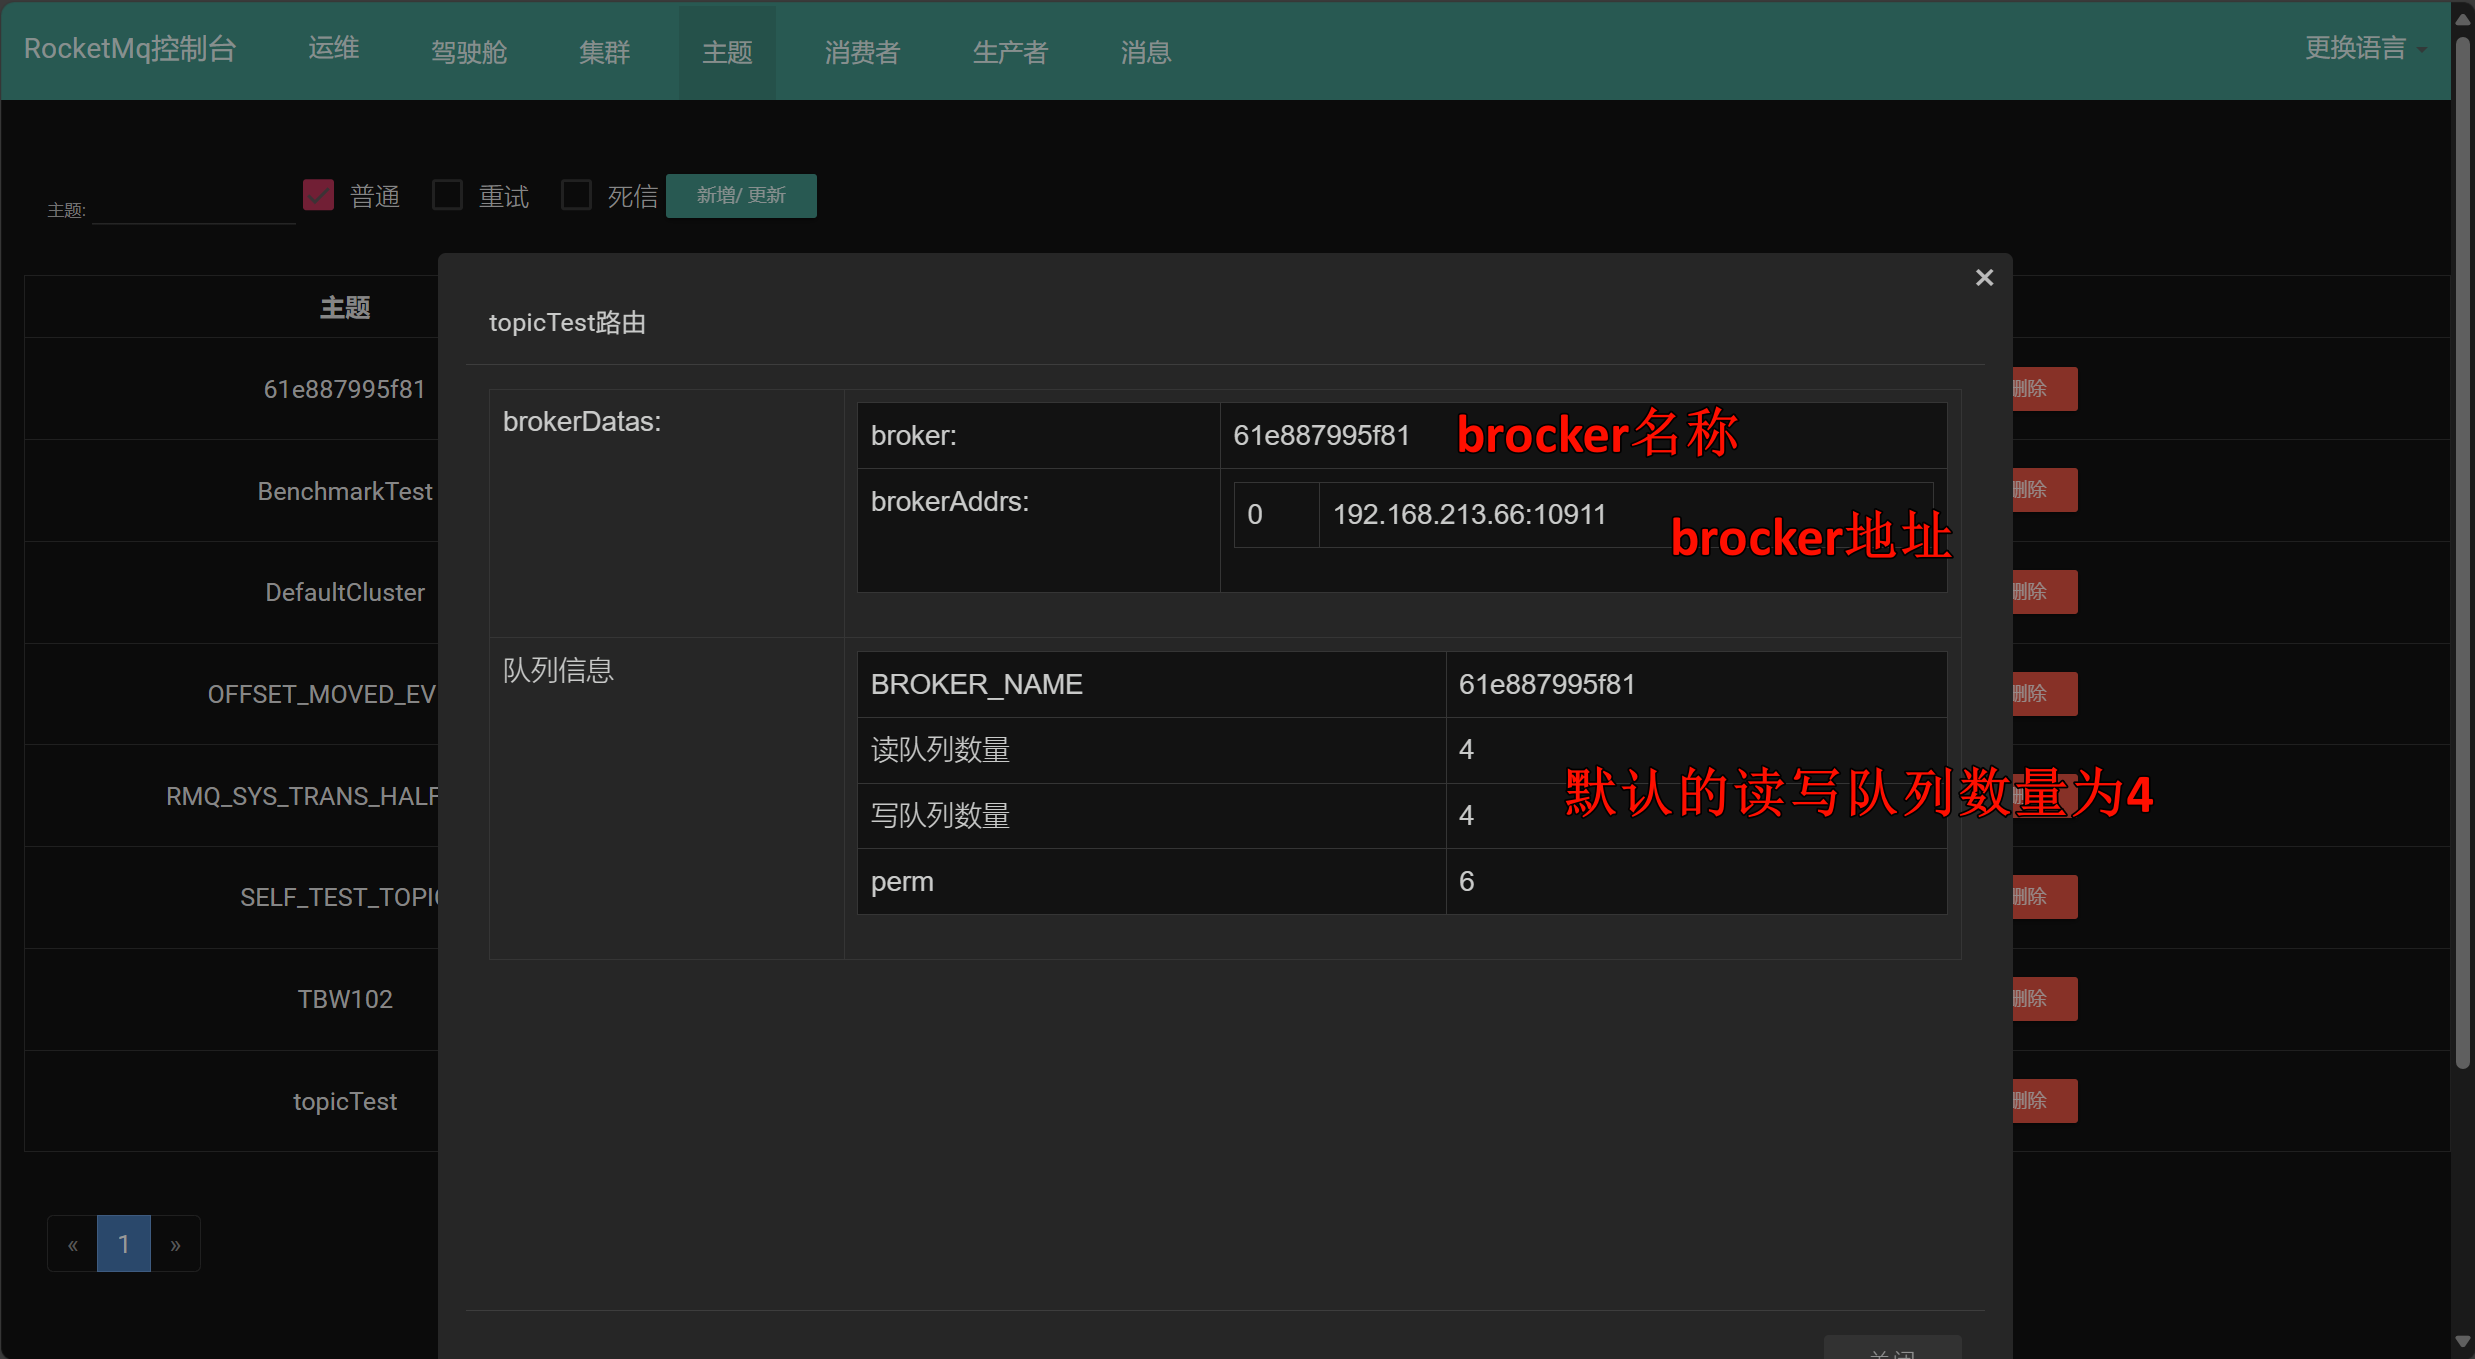The height and width of the screenshot is (1359, 2475).
Task: Click scrollbar up arrow at top right
Action: [2463, 18]
